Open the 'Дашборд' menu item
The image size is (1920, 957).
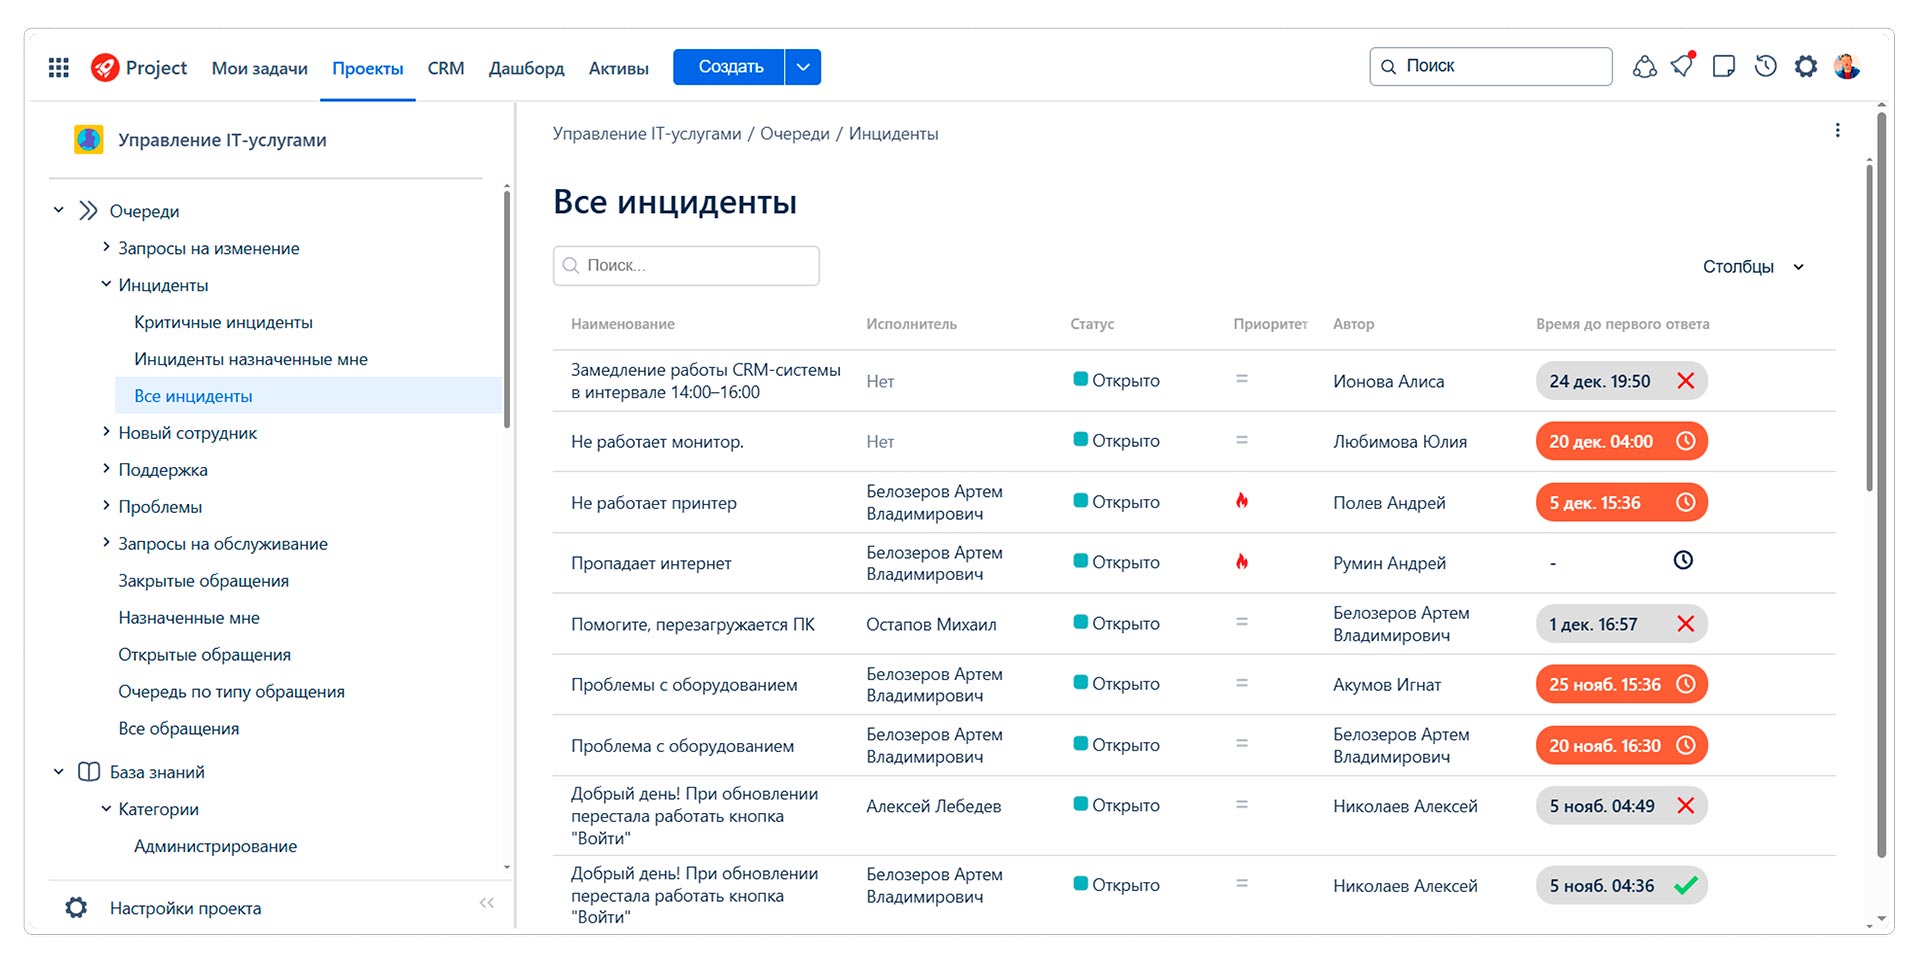point(526,68)
